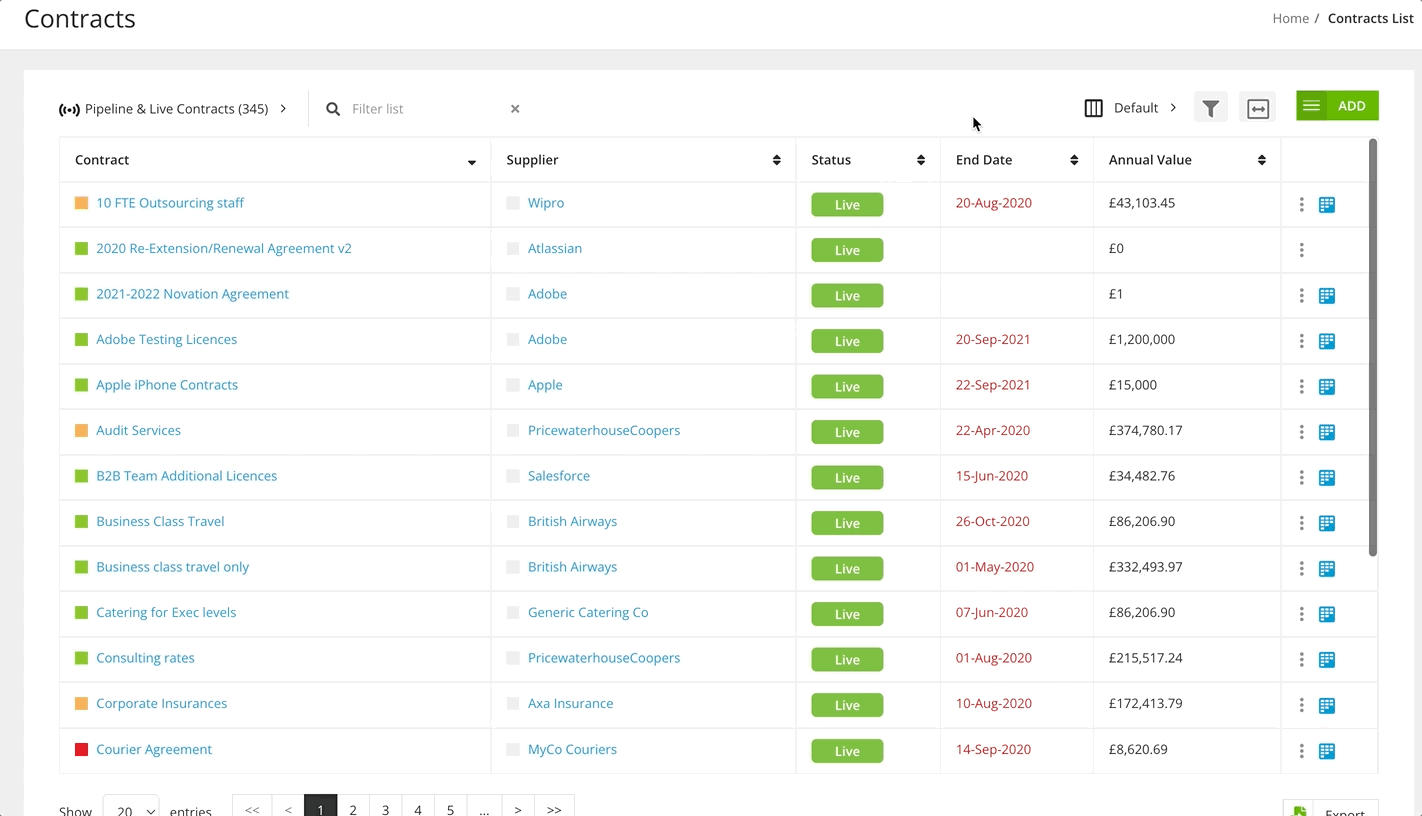Open the three-dot menu for Business class travel only
Viewport: 1422px width, 816px height.
pyautogui.click(x=1301, y=569)
